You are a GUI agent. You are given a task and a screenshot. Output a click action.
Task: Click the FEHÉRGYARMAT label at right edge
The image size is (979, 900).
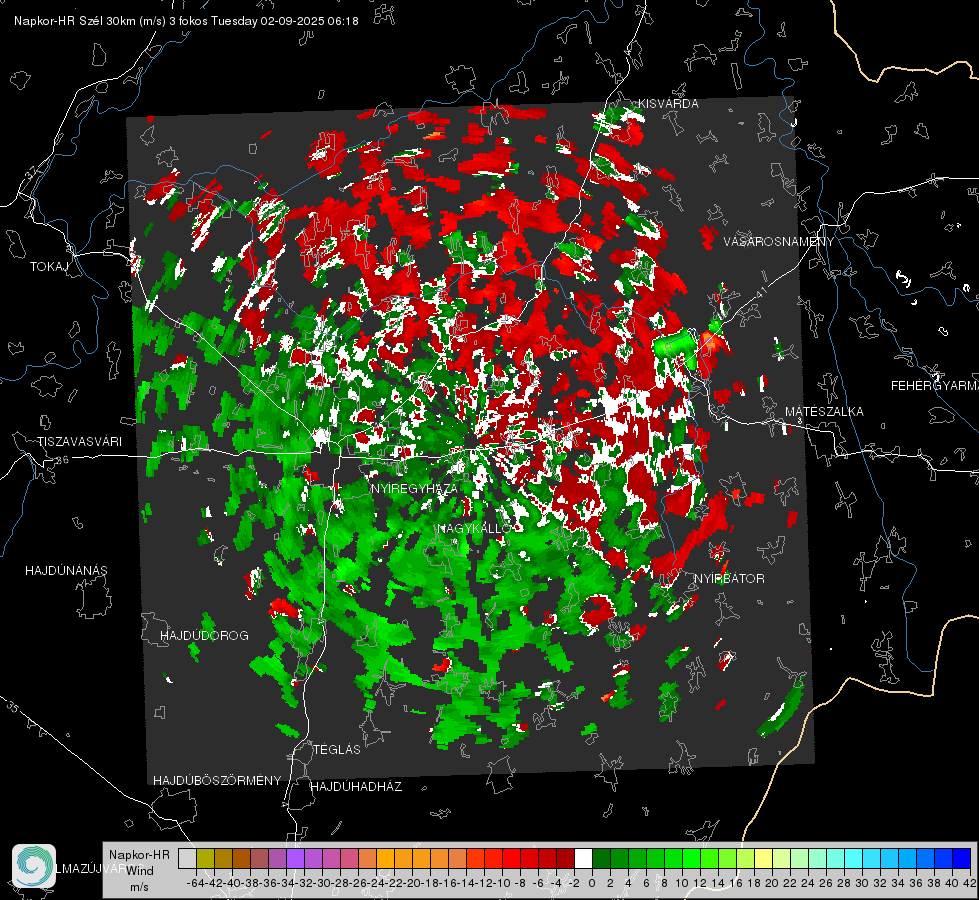coord(935,386)
